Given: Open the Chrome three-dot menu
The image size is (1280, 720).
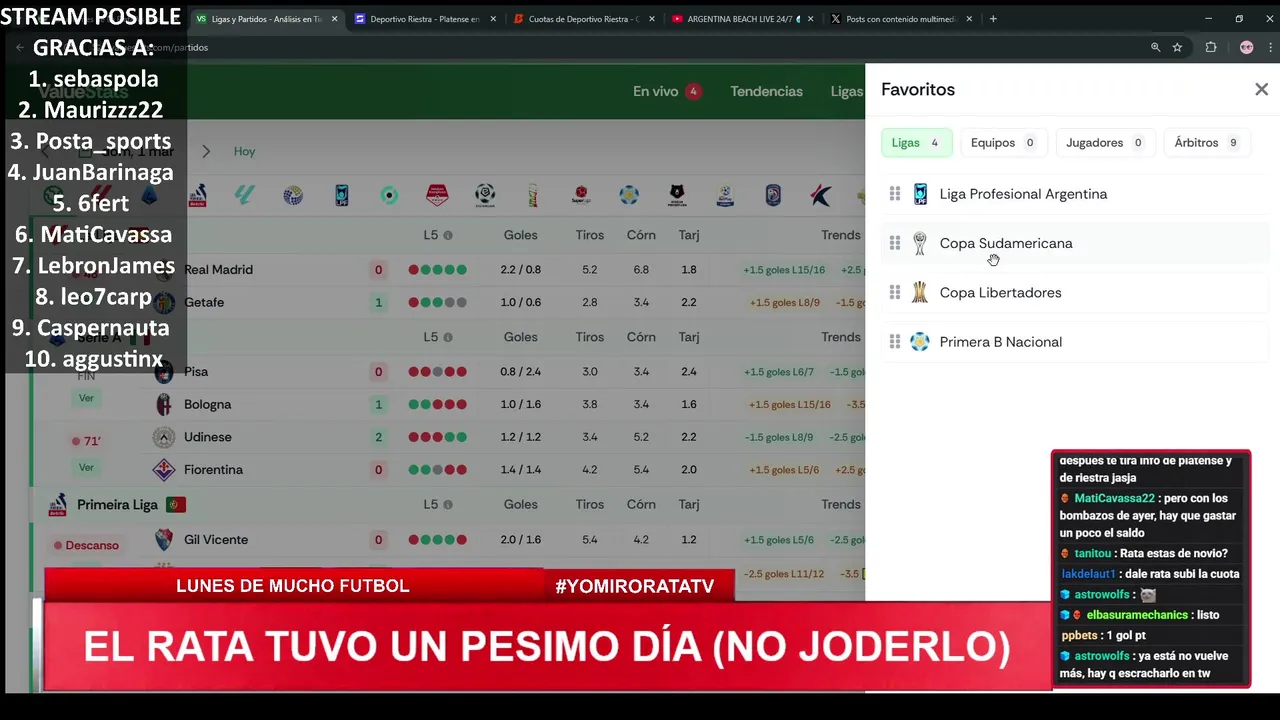Looking at the screenshot, I should click(x=1268, y=47).
